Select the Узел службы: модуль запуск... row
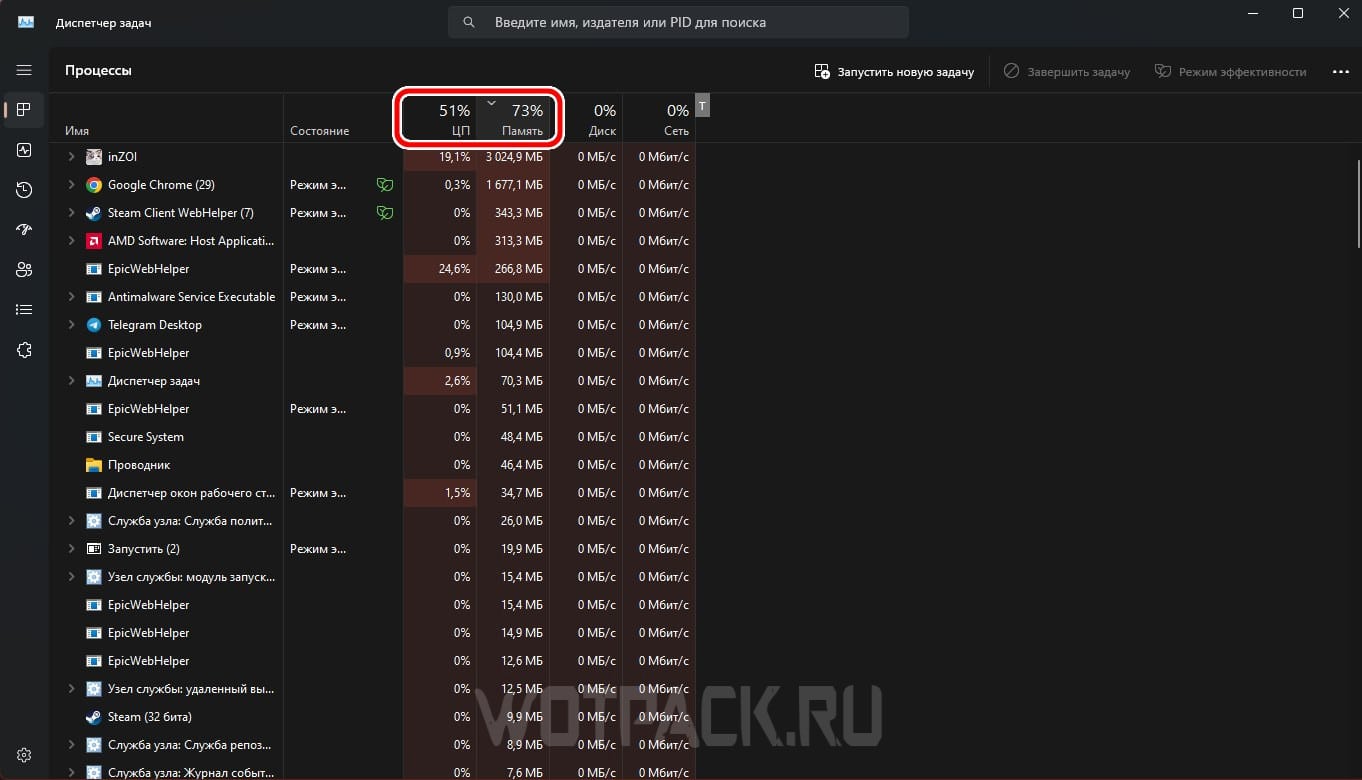The image size is (1362, 780). click(x=372, y=577)
